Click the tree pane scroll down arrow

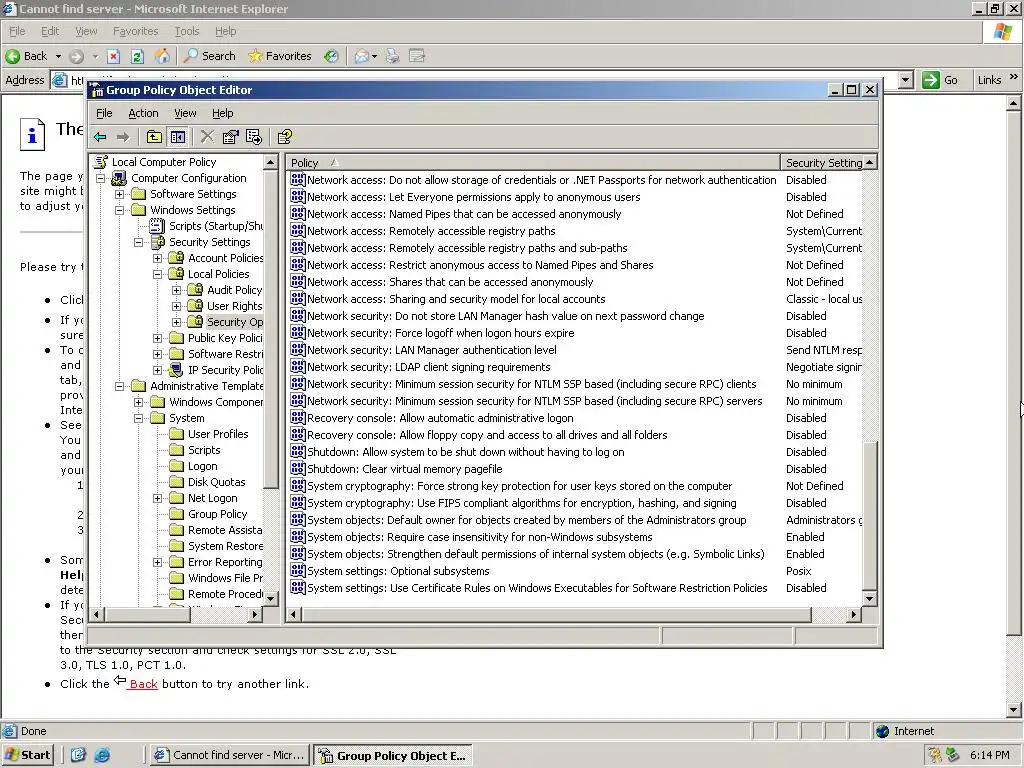tap(270, 598)
